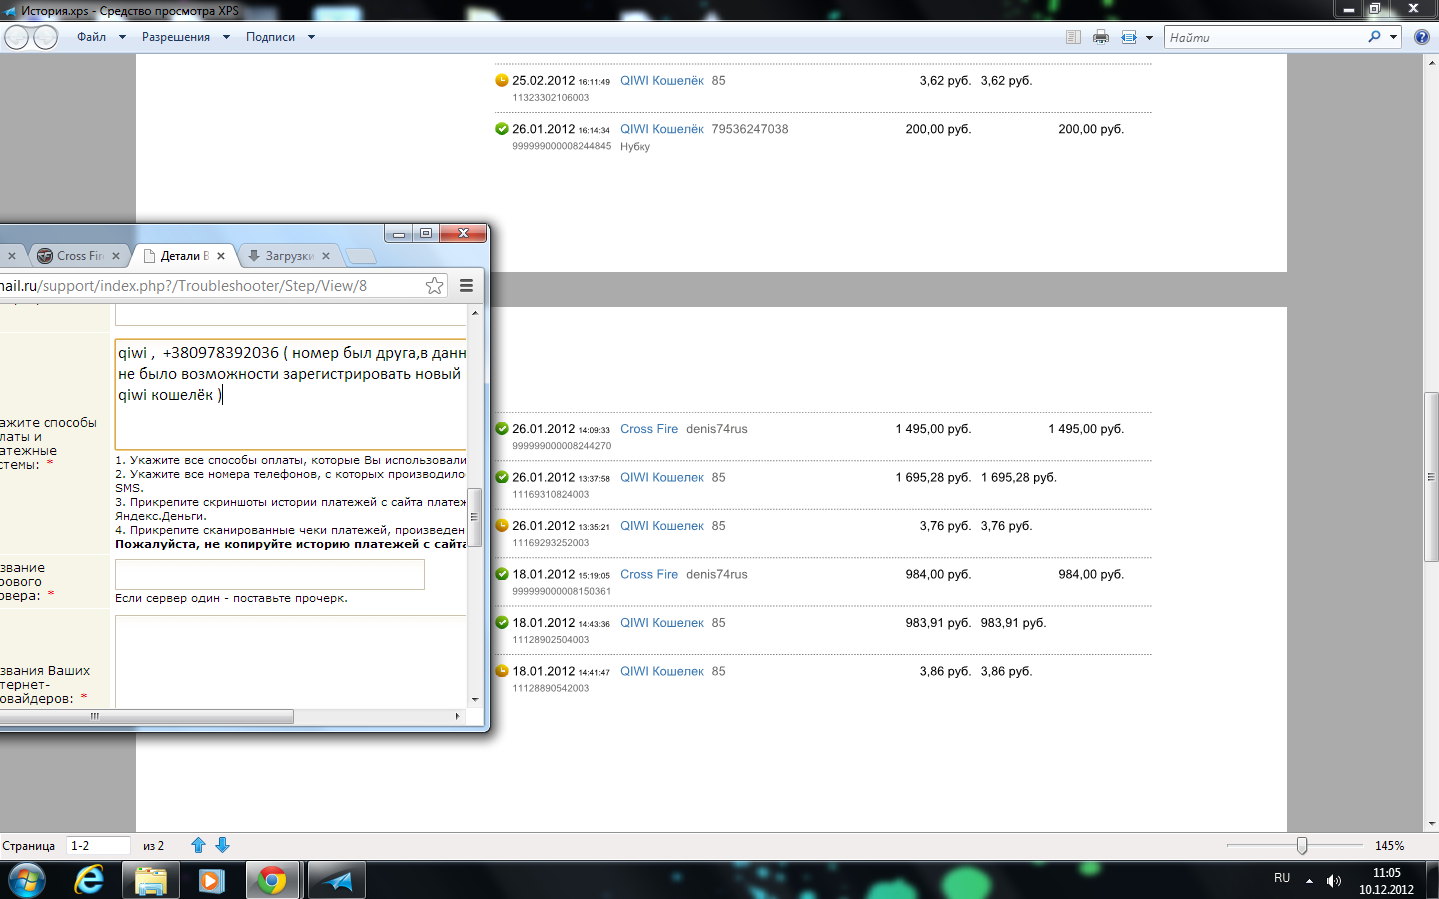Click the XPS viewer vertical scrollbar thumb

tap(1431, 477)
